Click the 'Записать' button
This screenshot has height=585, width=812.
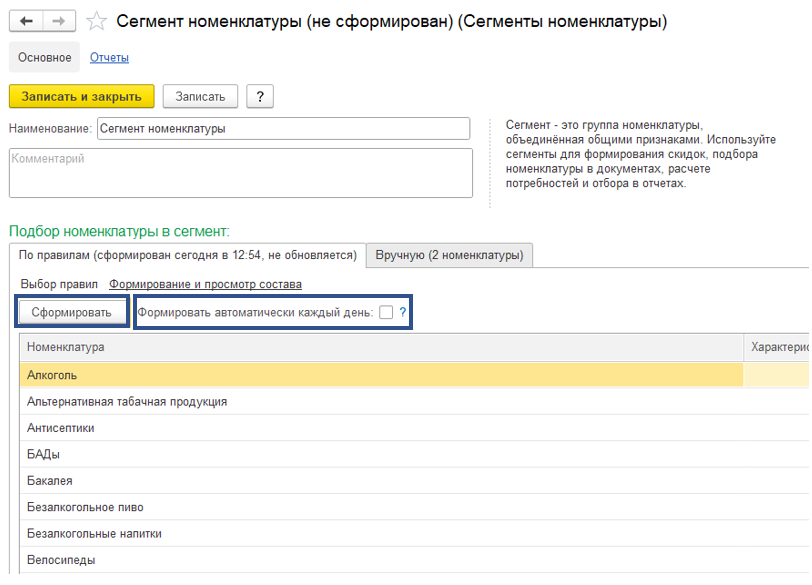click(200, 97)
